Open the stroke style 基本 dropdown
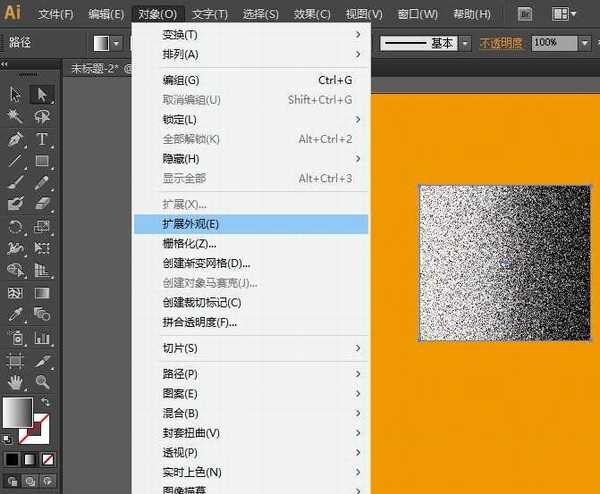The width and height of the screenshot is (600, 494). [x=465, y=43]
